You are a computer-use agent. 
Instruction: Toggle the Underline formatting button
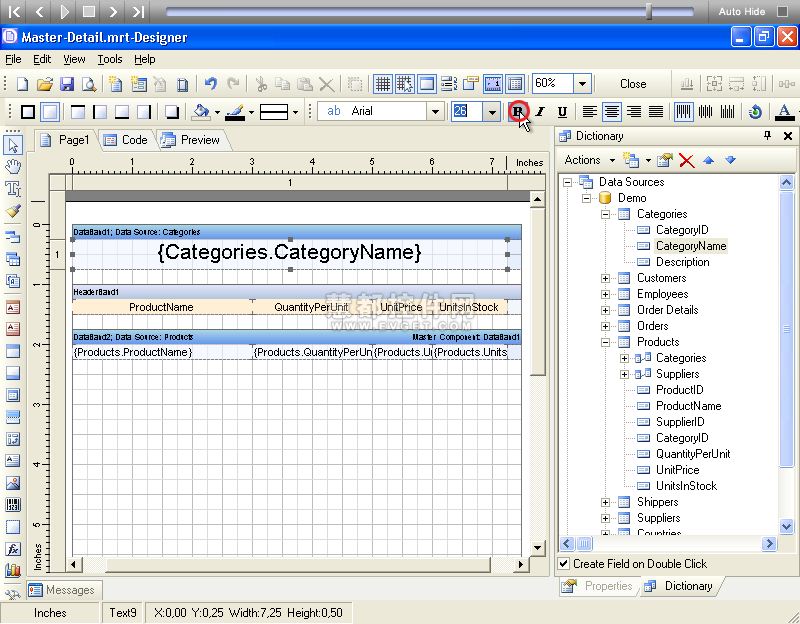point(562,111)
